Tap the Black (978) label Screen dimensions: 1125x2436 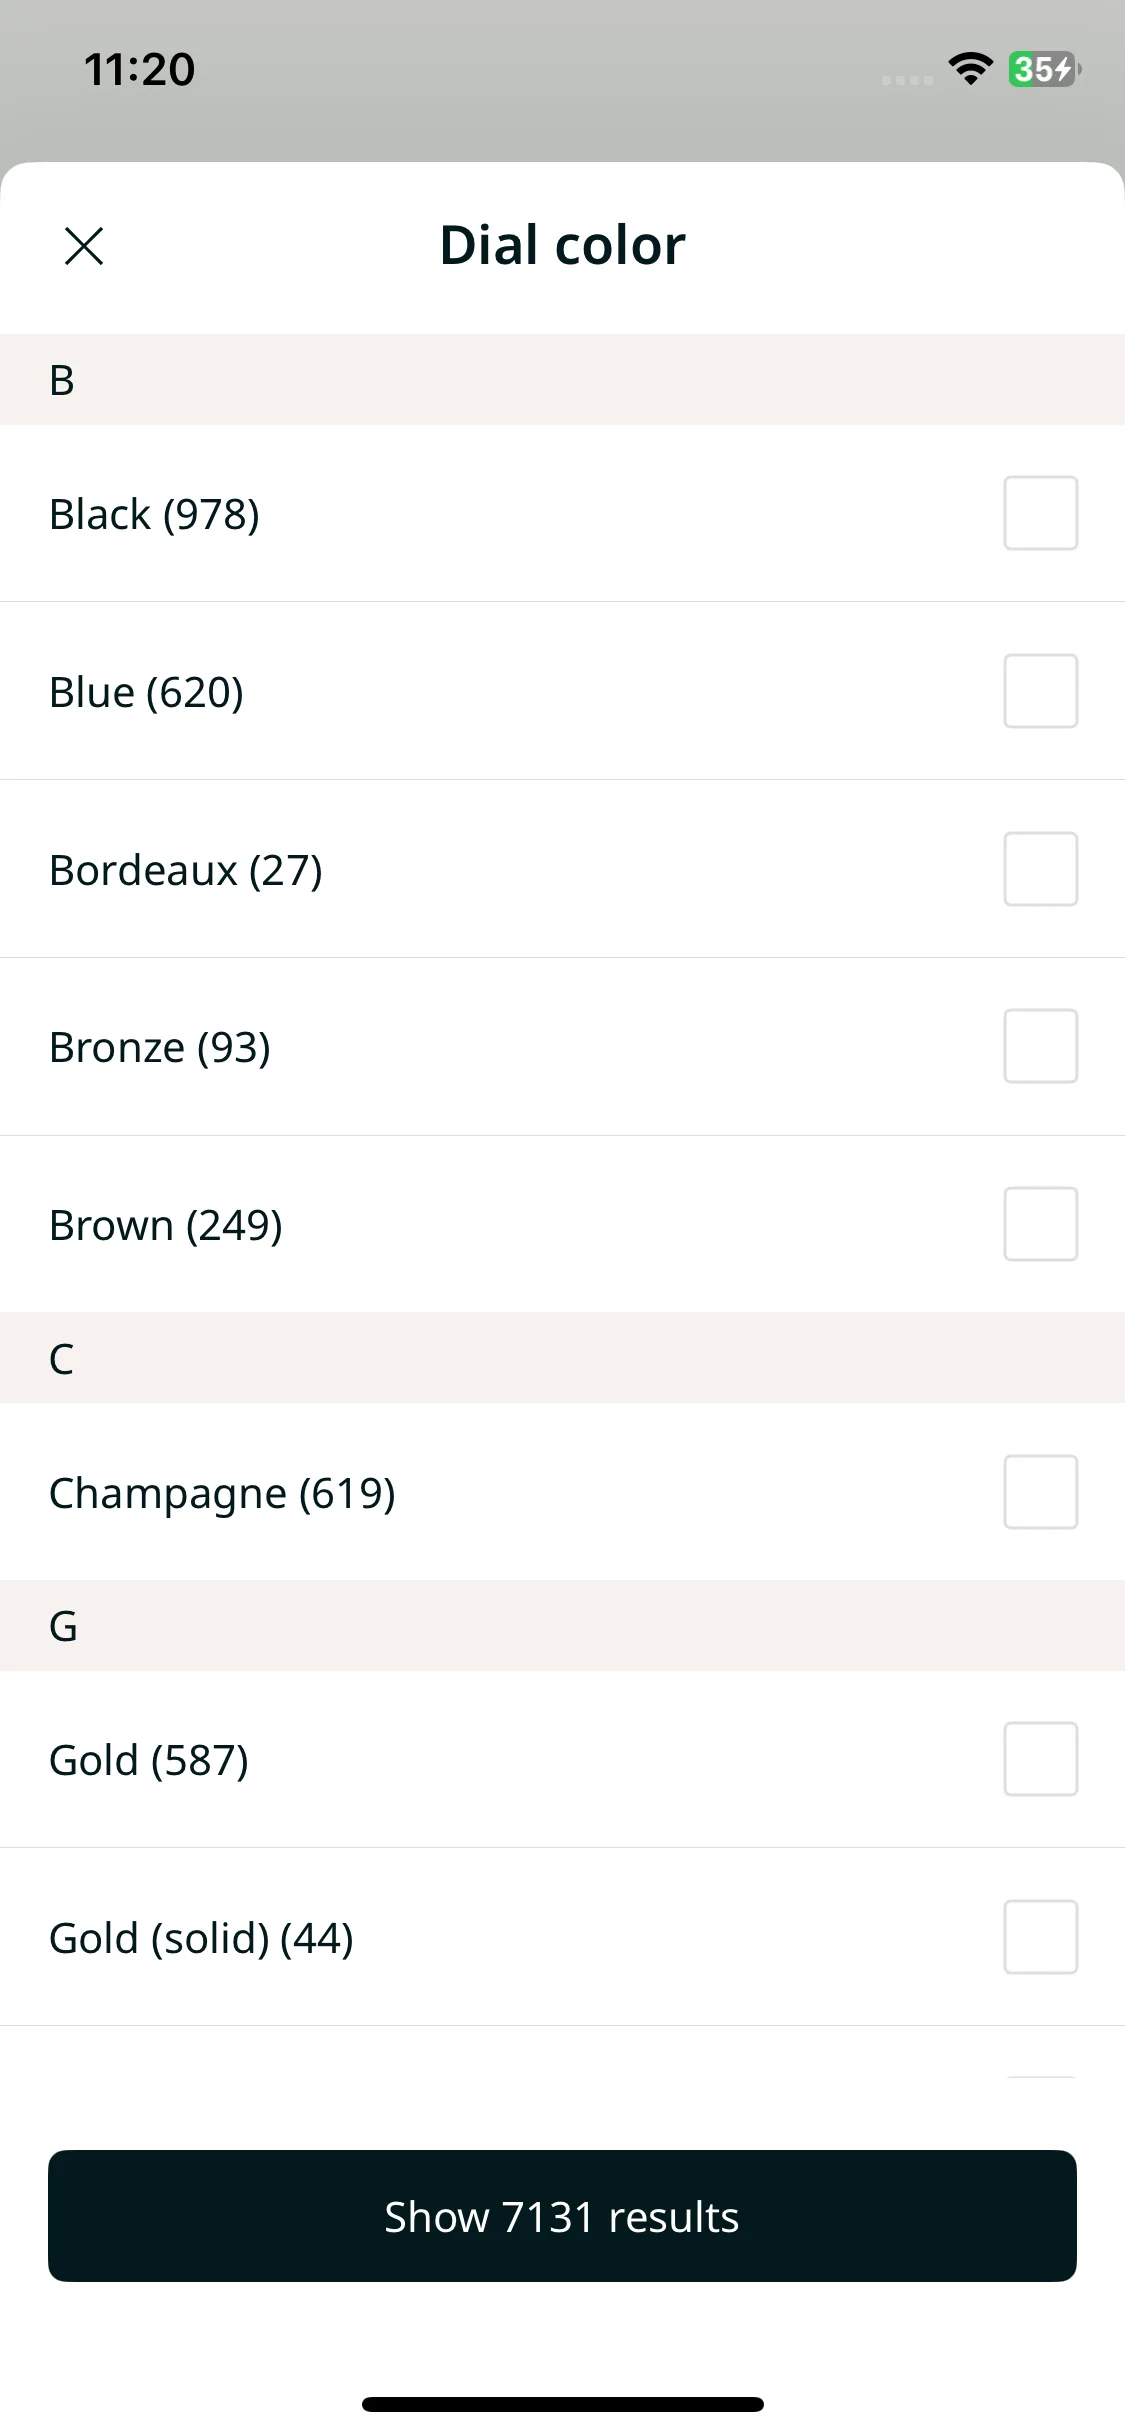(x=154, y=515)
